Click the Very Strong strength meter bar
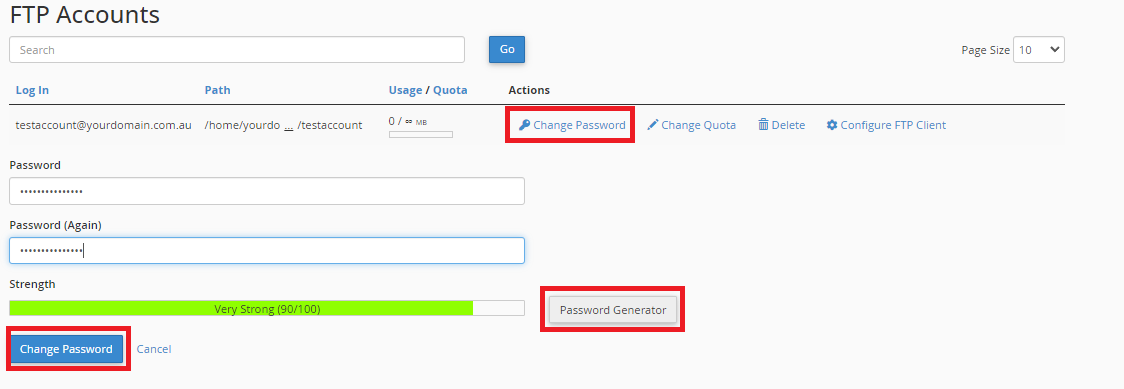Image resolution: width=1124 pixels, height=389 pixels. 267,309
